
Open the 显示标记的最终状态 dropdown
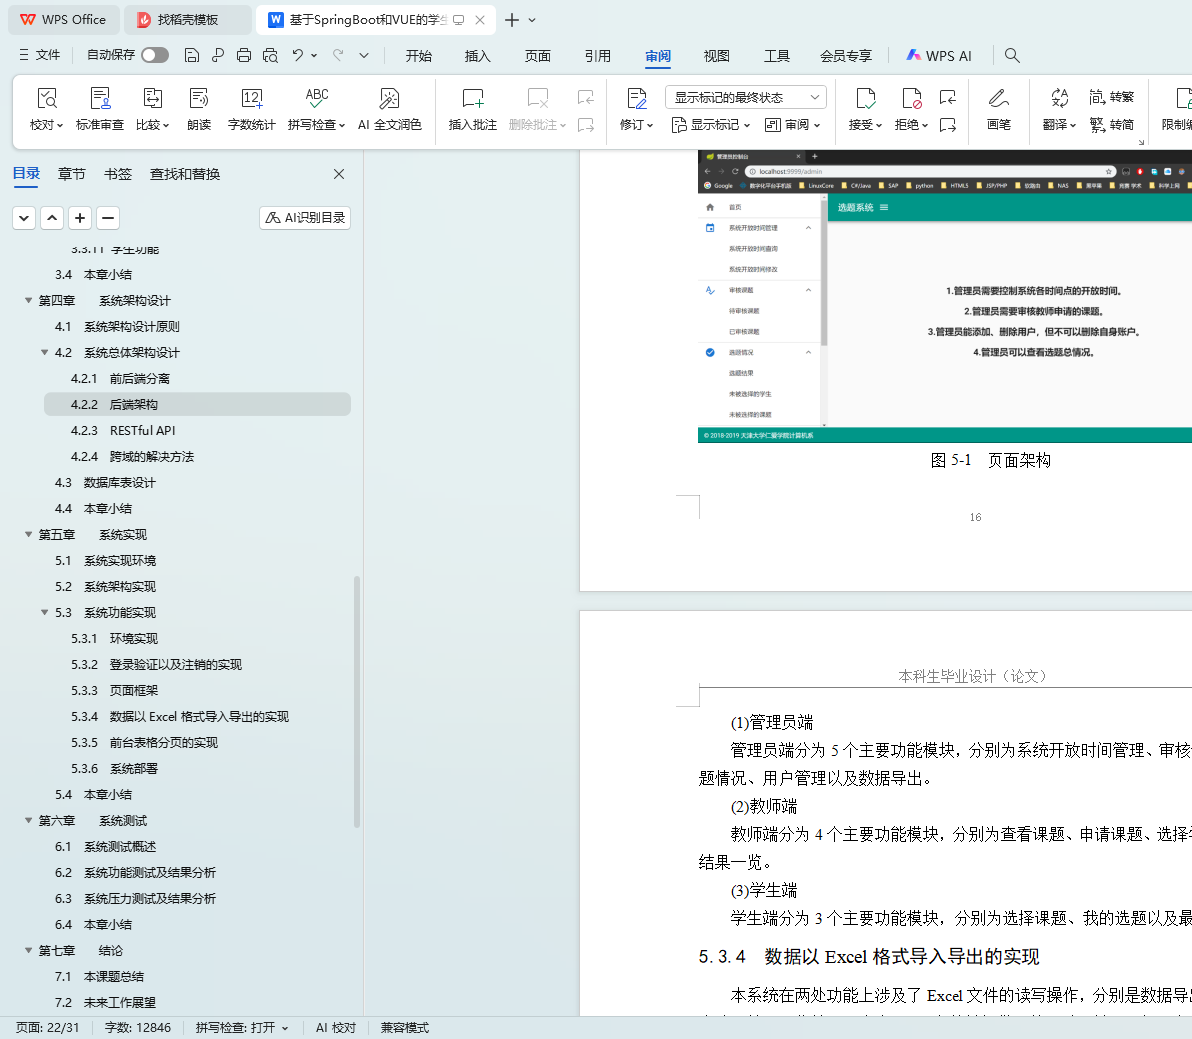point(744,97)
